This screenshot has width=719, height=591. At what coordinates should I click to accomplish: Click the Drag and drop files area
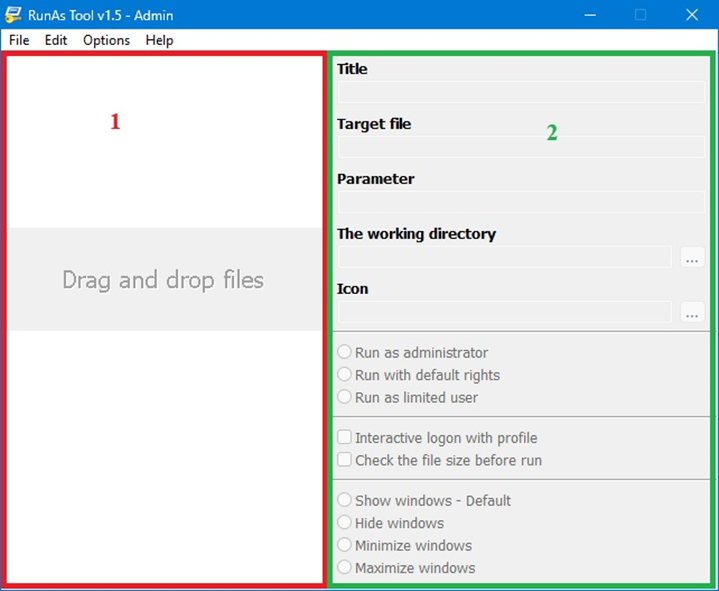164,280
